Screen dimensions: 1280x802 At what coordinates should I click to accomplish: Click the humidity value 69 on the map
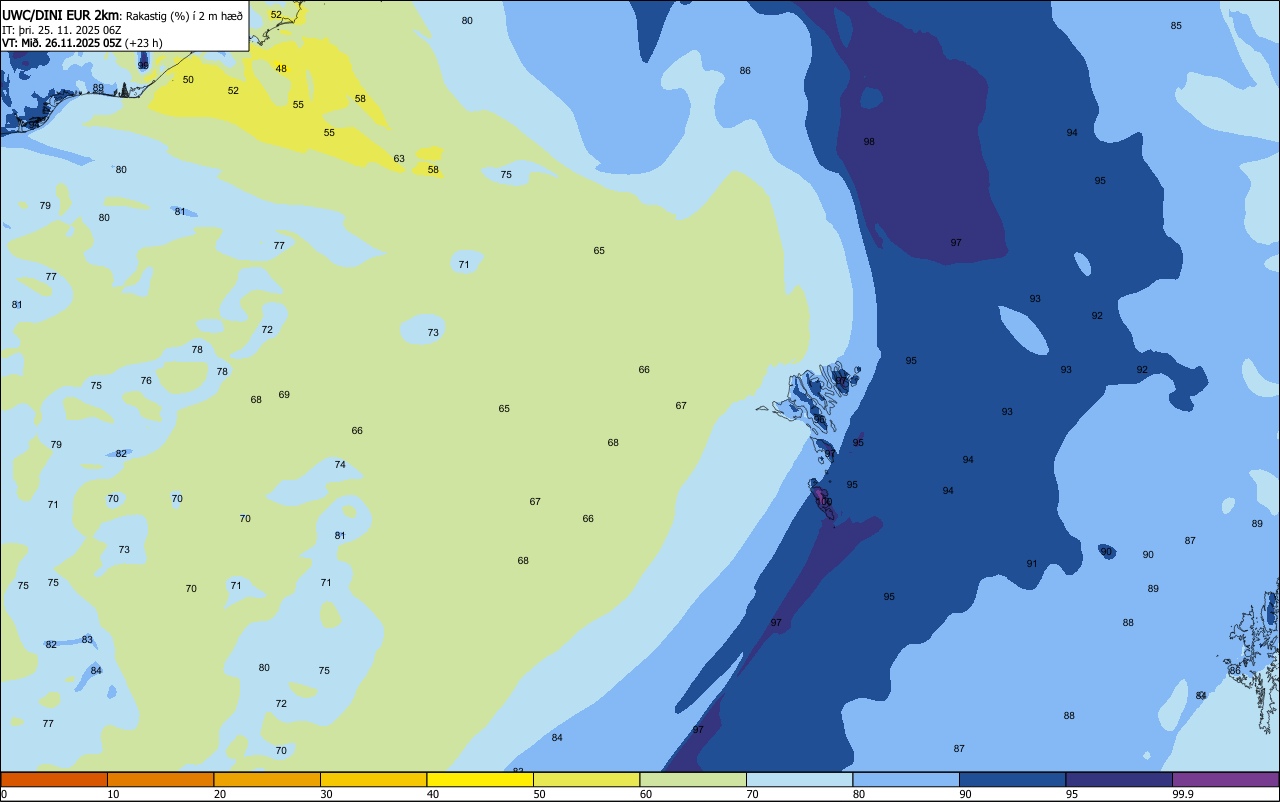pyautogui.click(x=284, y=395)
